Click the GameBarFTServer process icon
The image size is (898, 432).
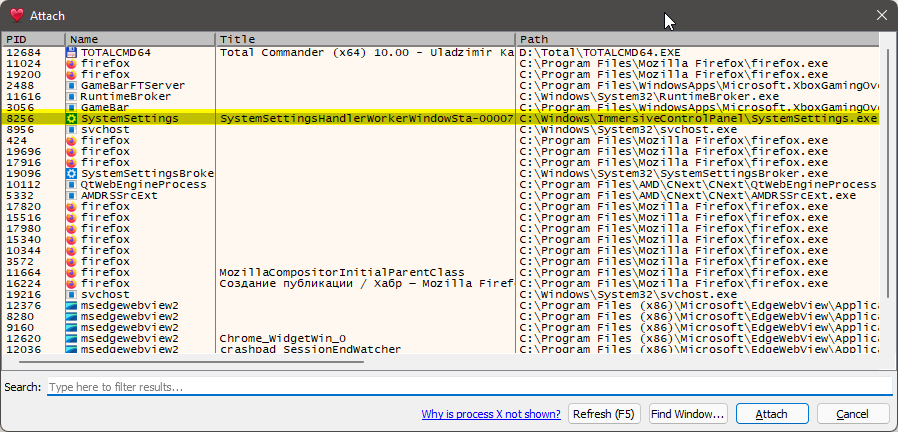[72, 85]
